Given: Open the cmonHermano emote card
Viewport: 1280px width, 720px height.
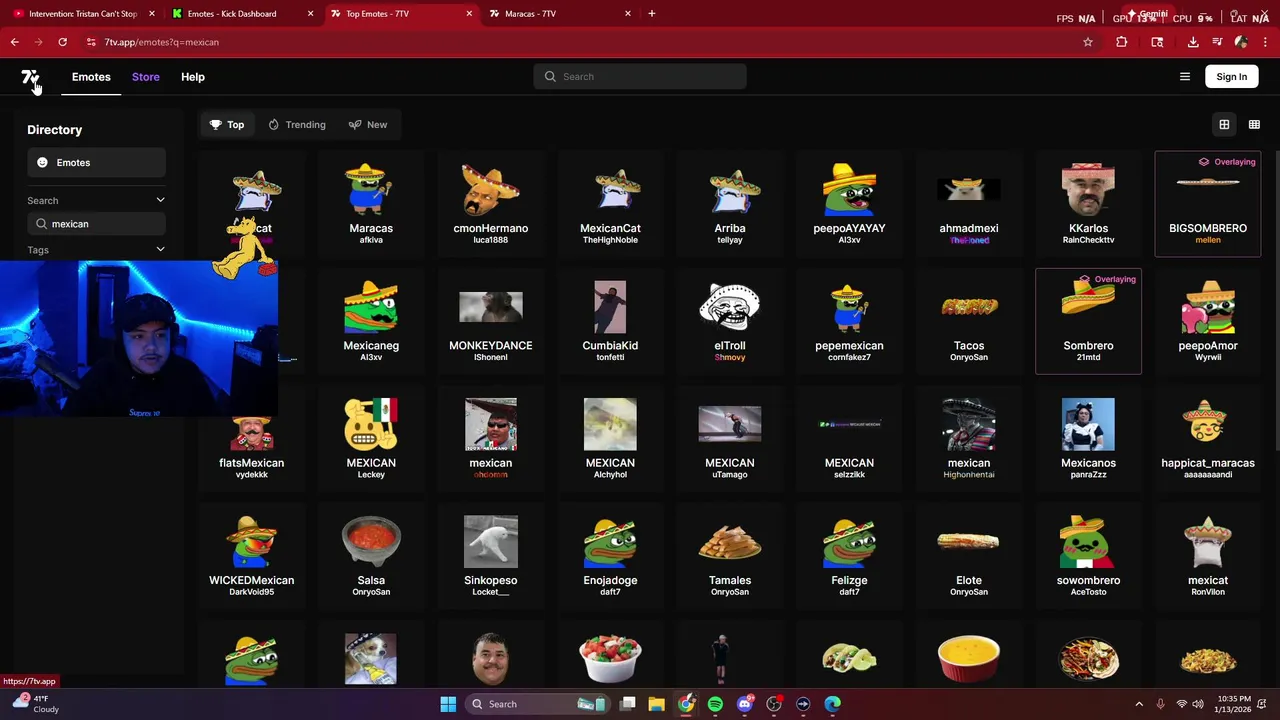Looking at the screenshot, I should (x=491, y=204).
